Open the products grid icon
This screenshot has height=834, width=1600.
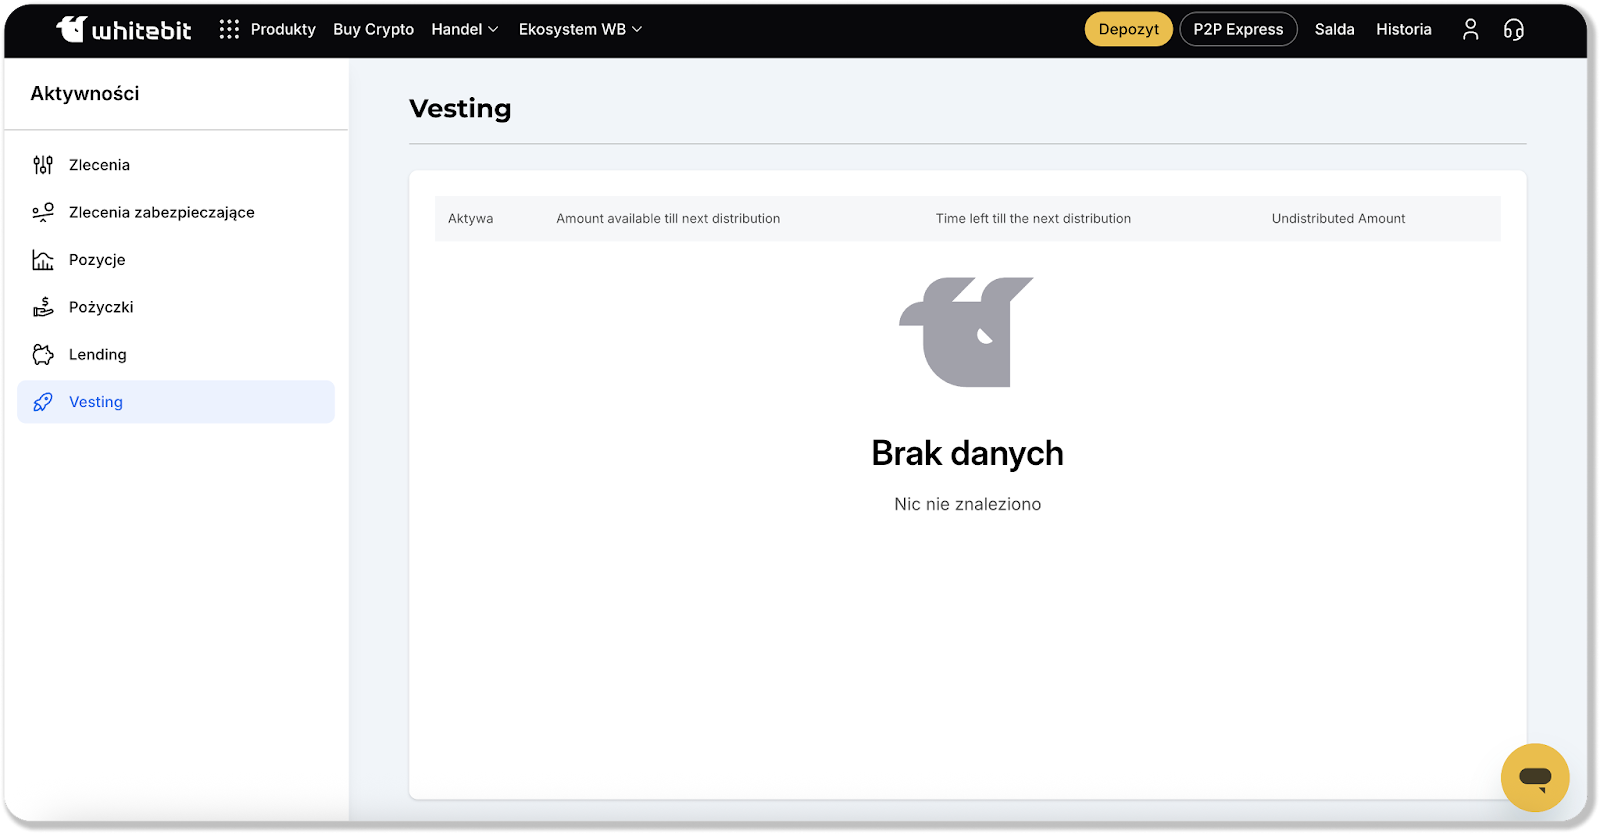coord(229,30)
